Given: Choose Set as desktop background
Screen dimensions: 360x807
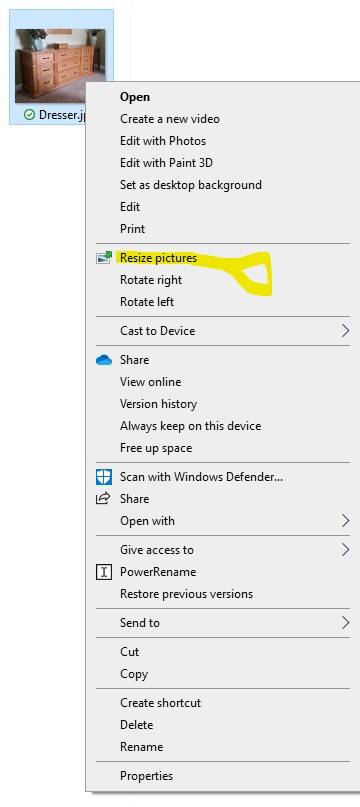Looking at the screenshot, I should click(191, 185).
